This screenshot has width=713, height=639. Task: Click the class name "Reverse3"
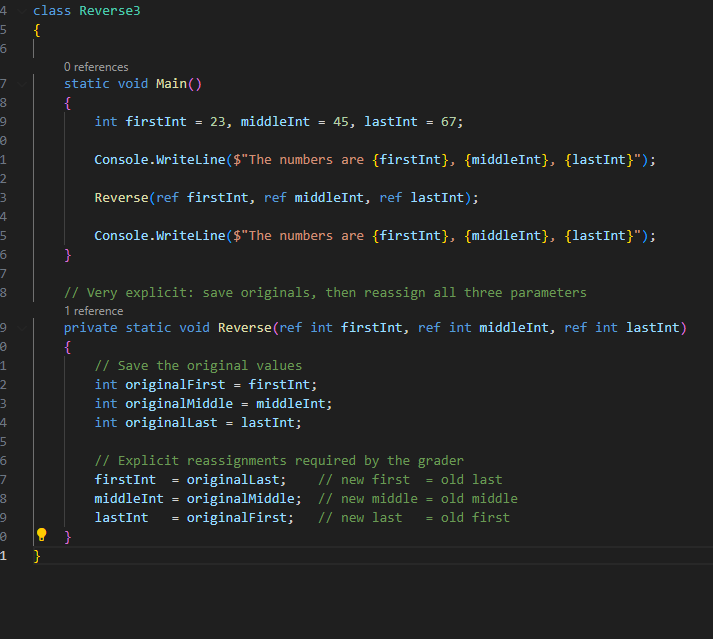coord(110,11)
